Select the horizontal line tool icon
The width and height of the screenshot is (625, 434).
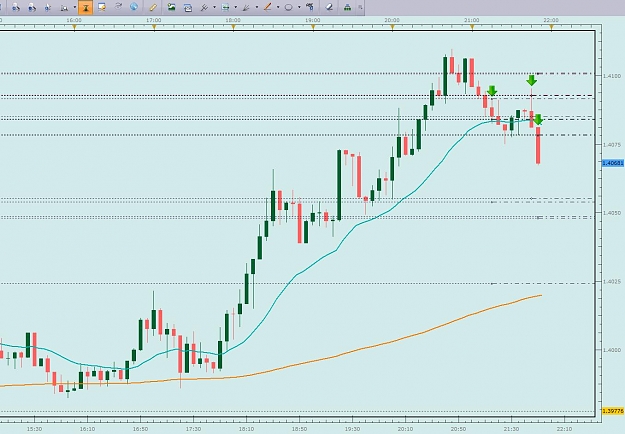click(x=225, y=7)
